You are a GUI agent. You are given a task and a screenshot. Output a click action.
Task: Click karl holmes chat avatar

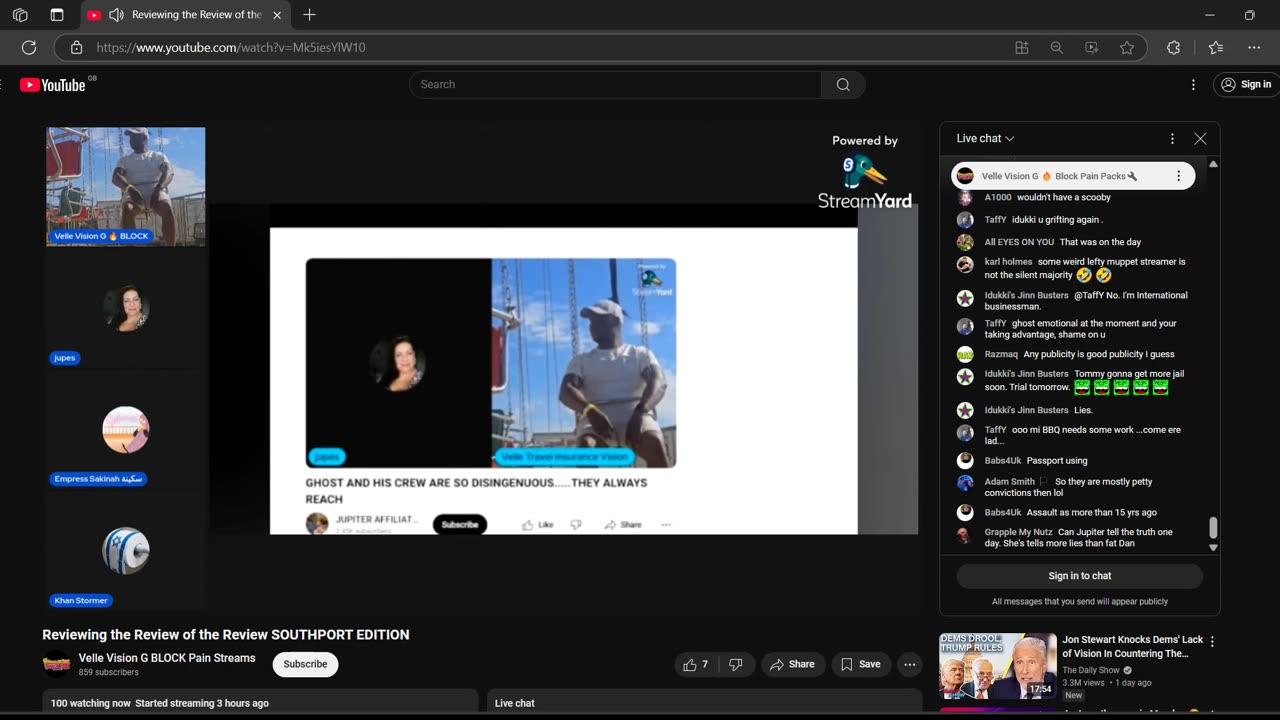pos(965,265)
